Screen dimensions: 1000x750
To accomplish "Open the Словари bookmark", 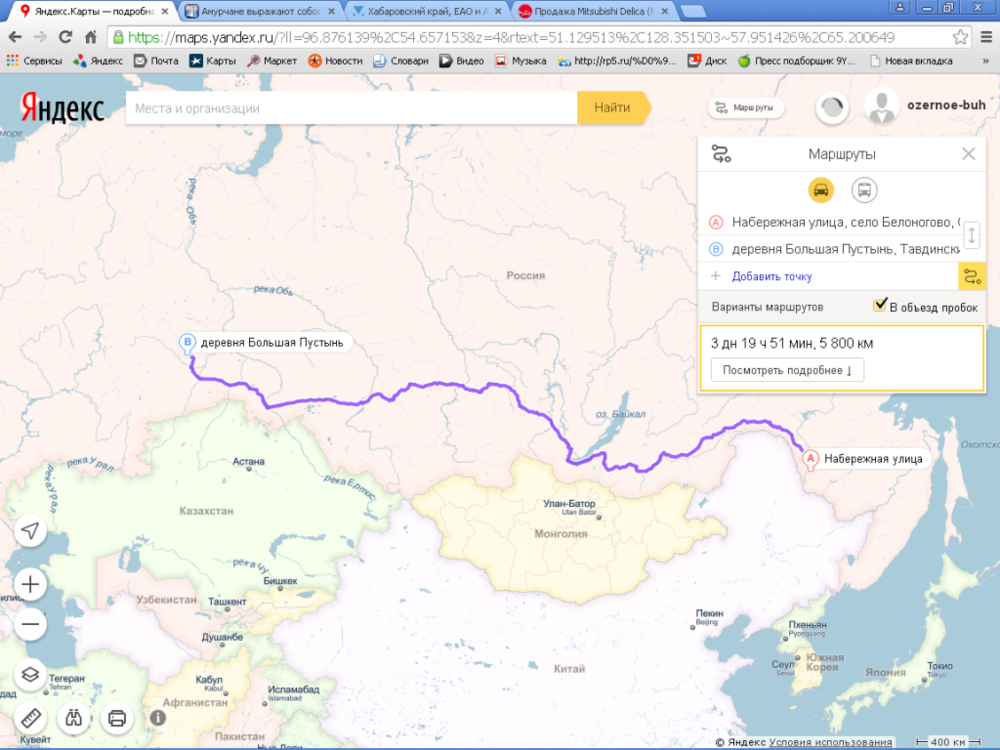I will (x=401, y=61).
